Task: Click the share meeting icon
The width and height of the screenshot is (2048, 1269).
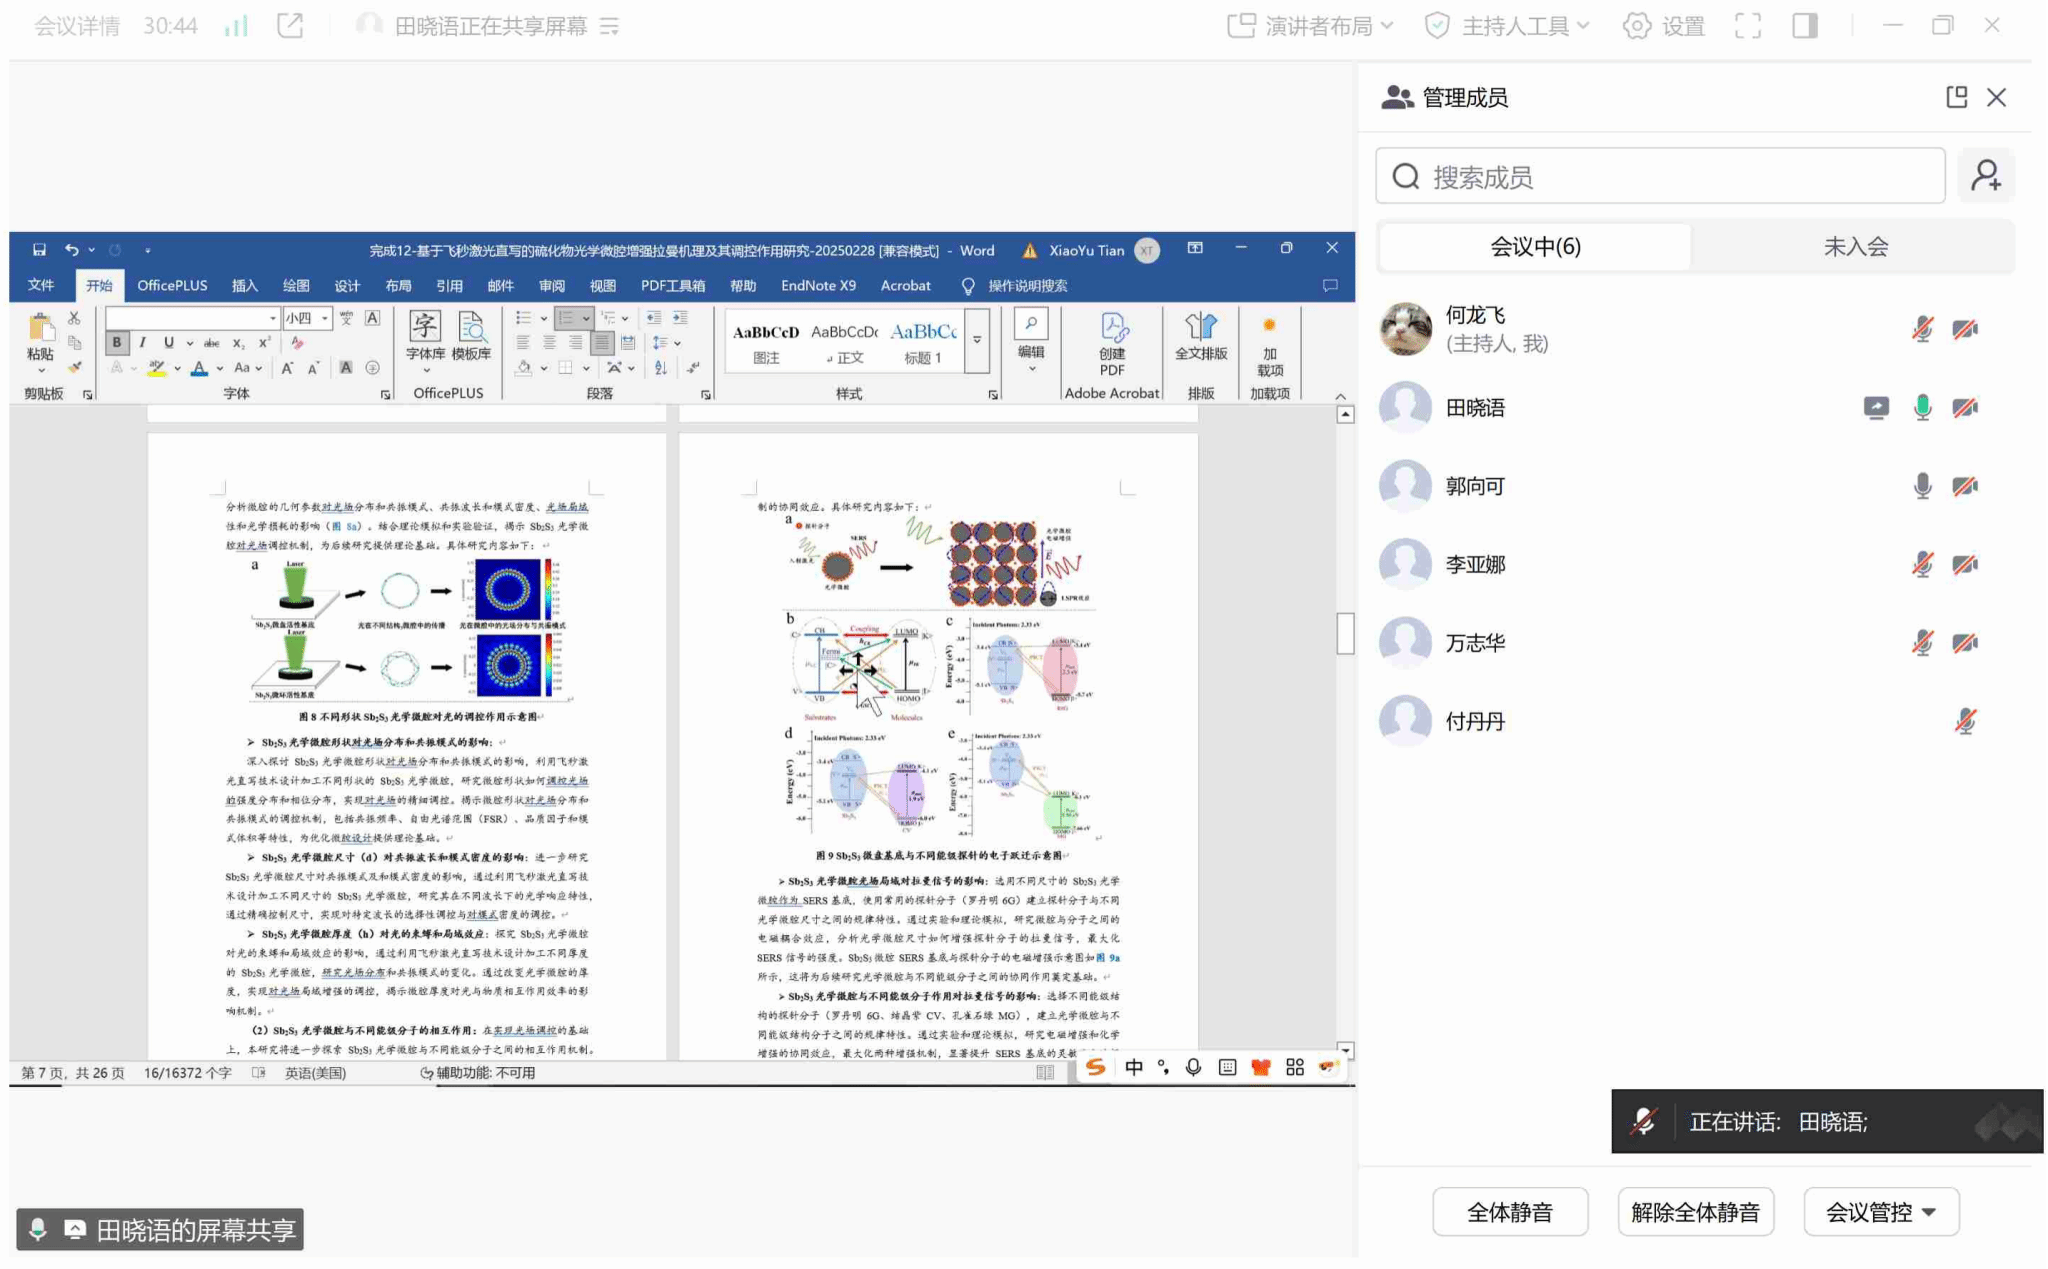Action: coord(290,26)
